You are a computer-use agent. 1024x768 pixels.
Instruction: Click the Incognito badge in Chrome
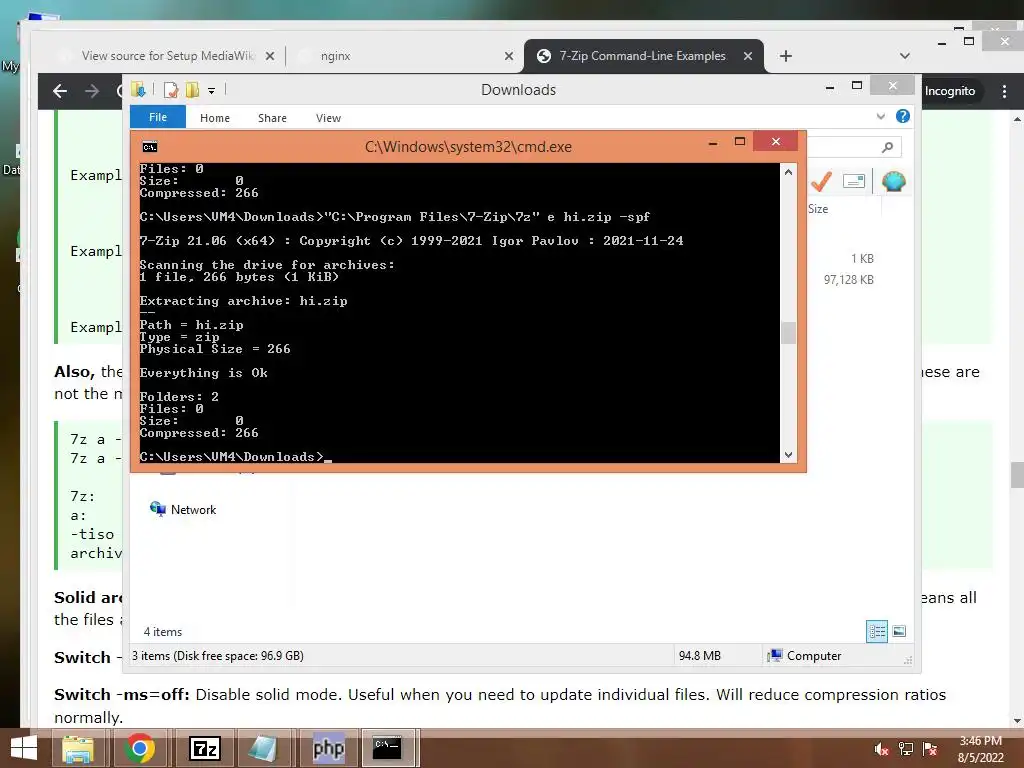[950, 91]
